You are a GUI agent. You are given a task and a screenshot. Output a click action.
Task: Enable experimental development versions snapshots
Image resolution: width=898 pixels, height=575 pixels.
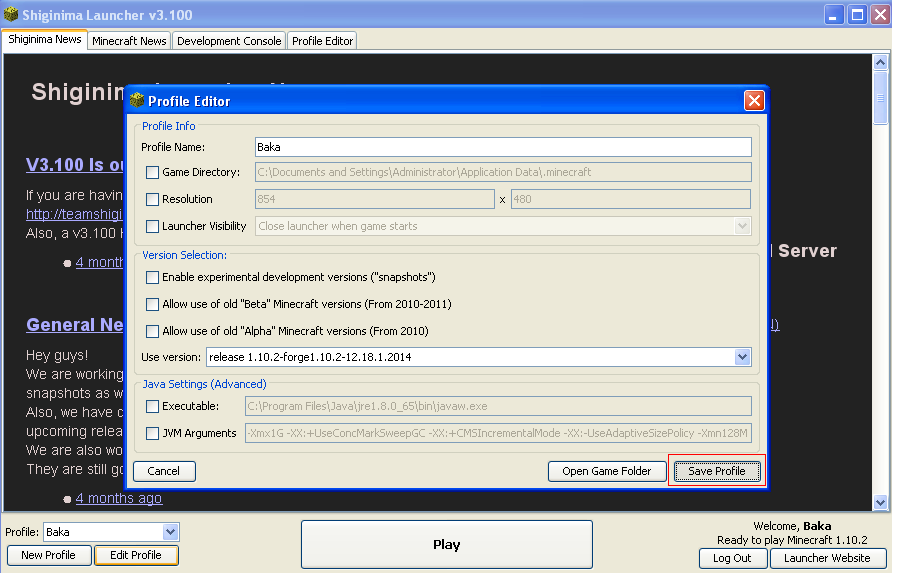(x=153, y=278)
